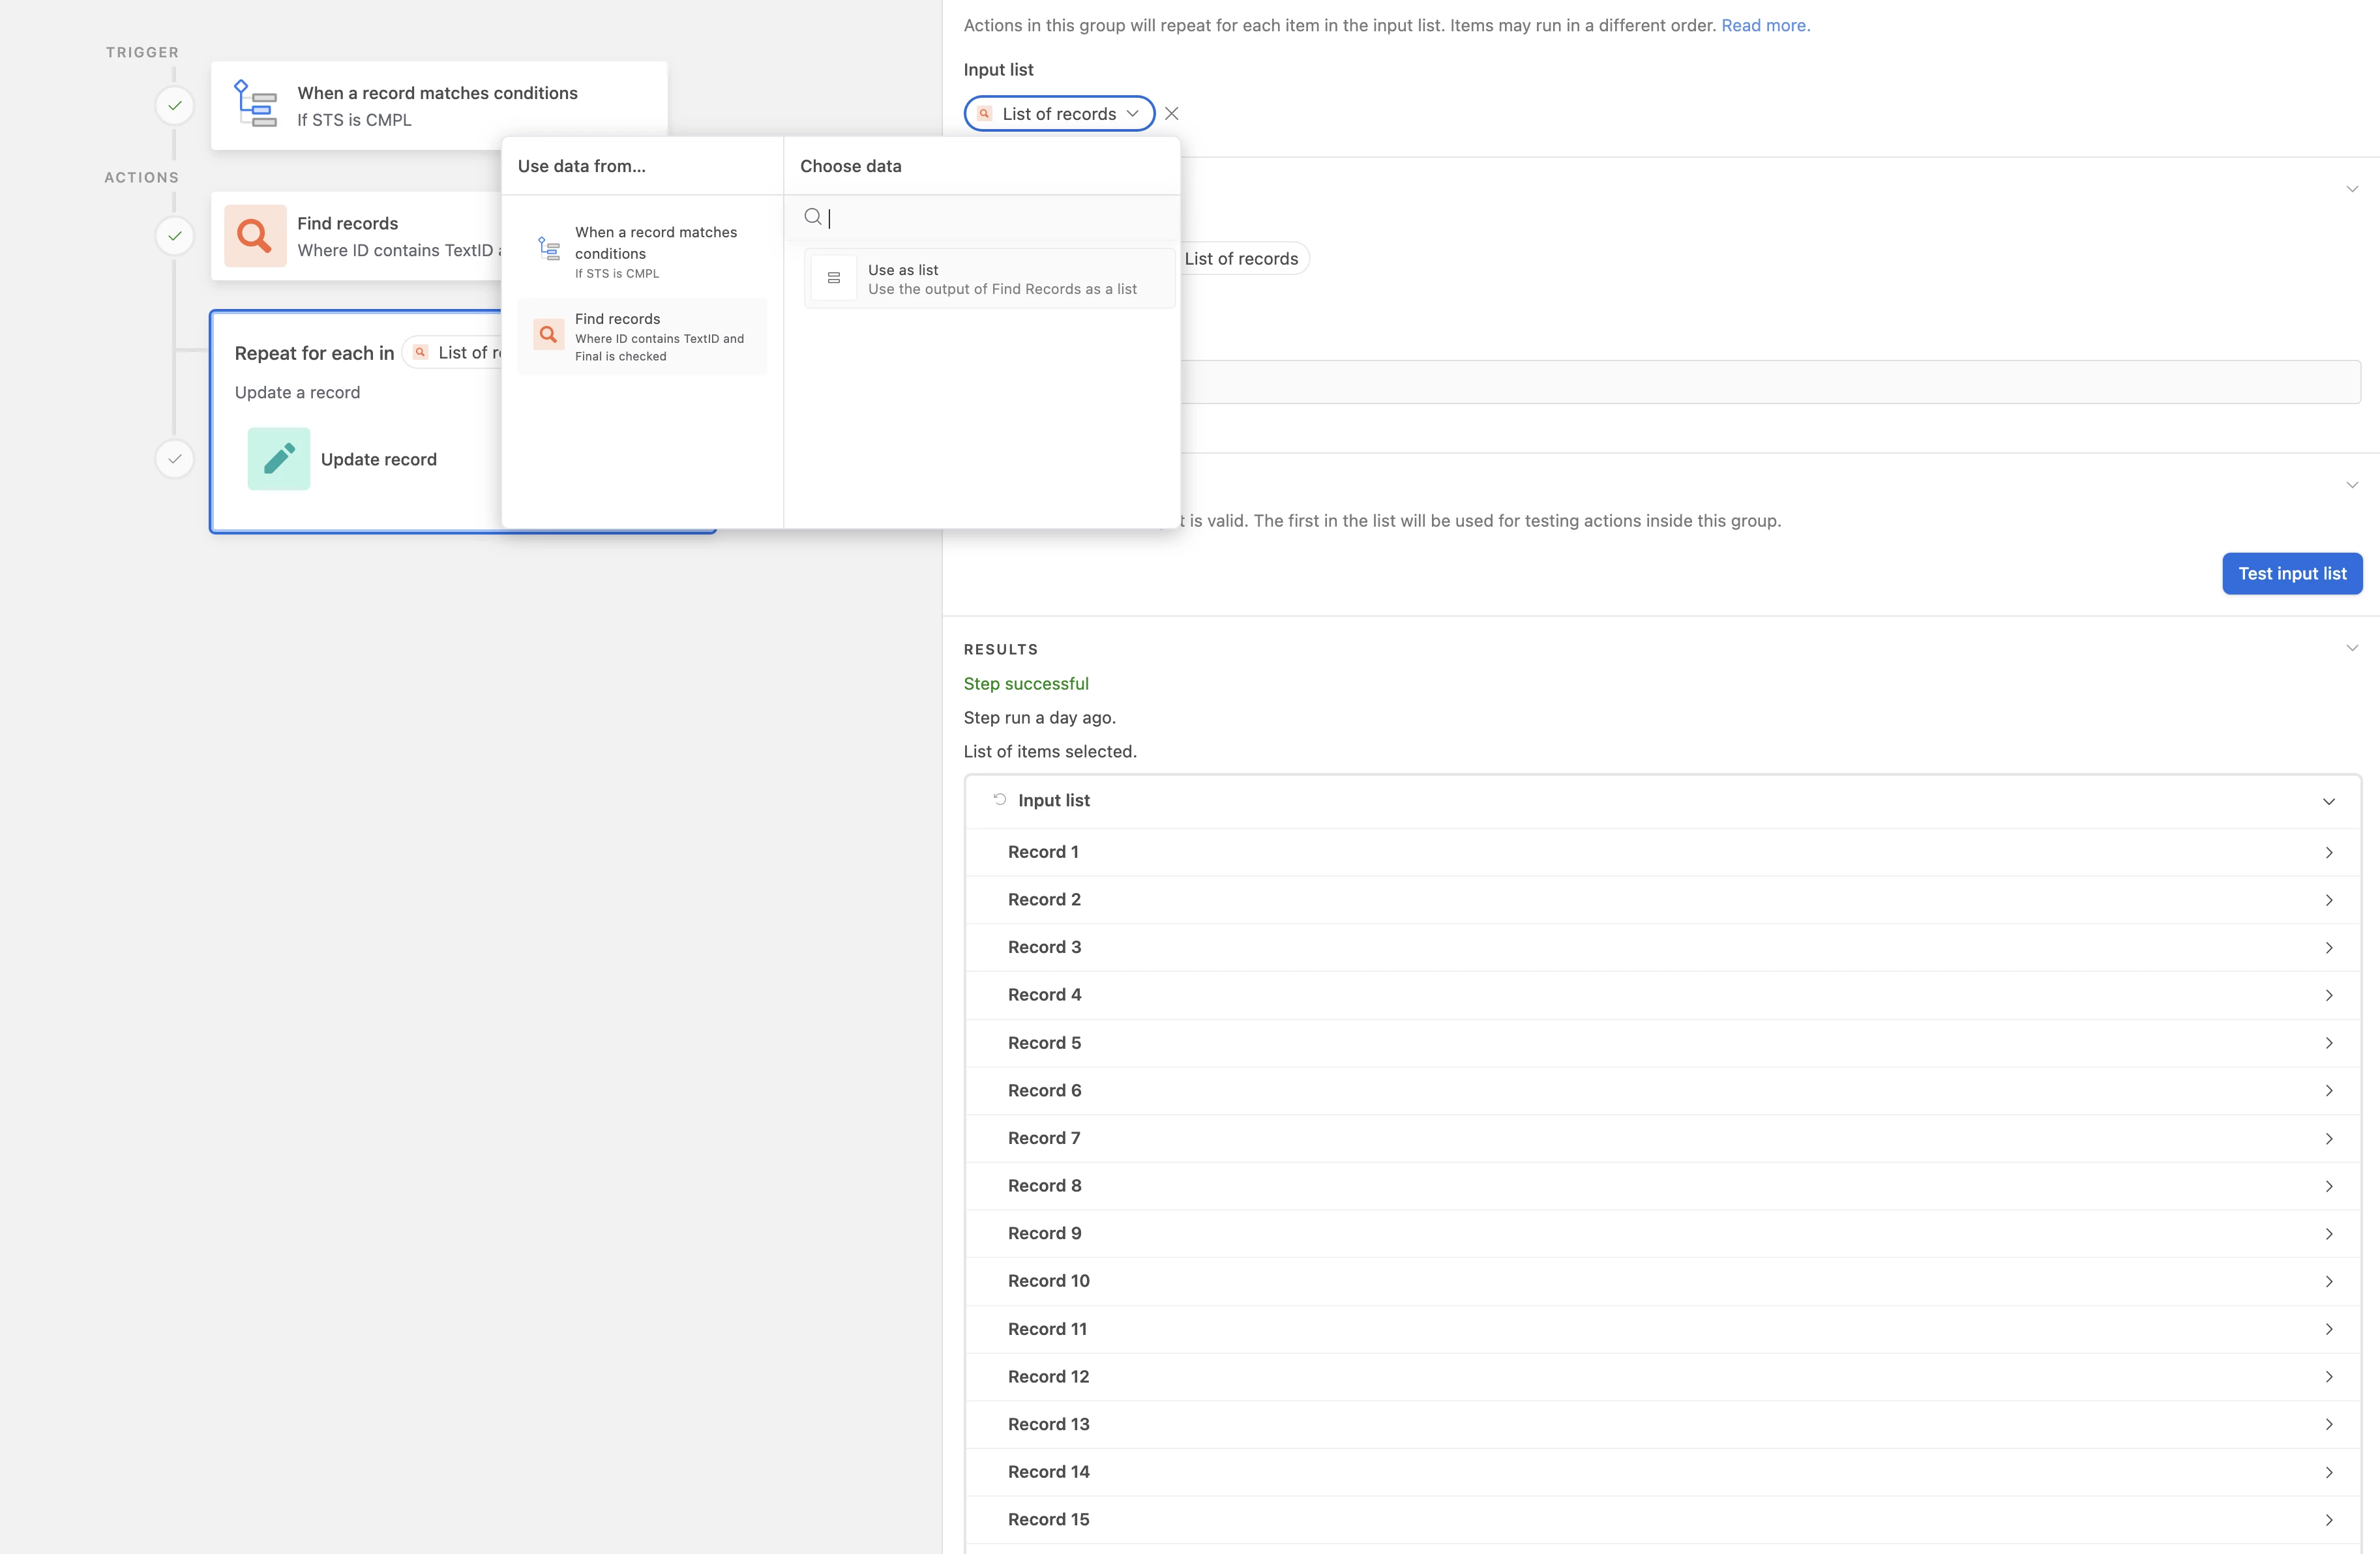Click the orange Find records magnifier icon

(254, 236)
